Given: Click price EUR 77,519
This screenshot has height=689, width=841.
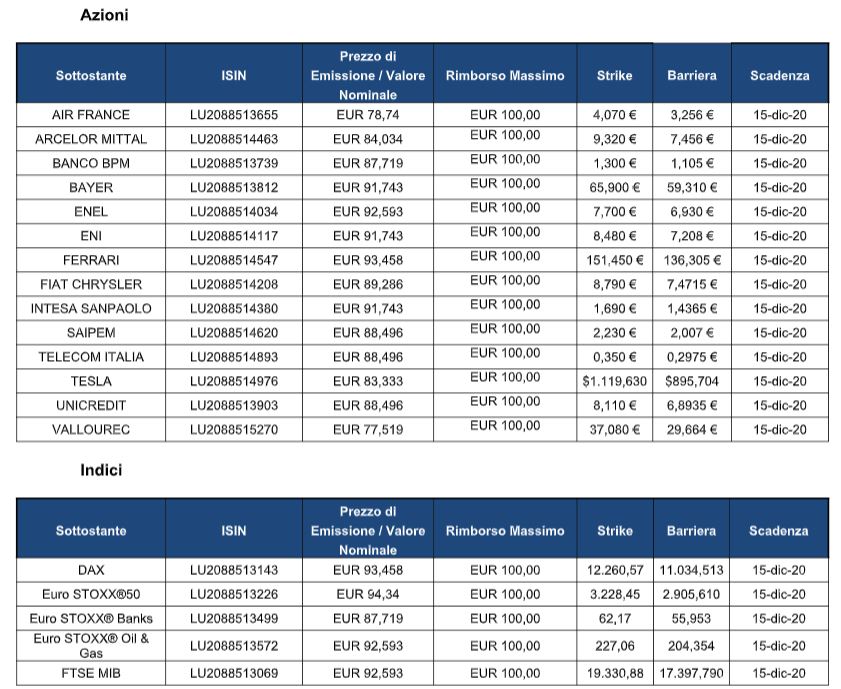Looking at the screenshot, I should pyautogui.click(x=368, y=429).
